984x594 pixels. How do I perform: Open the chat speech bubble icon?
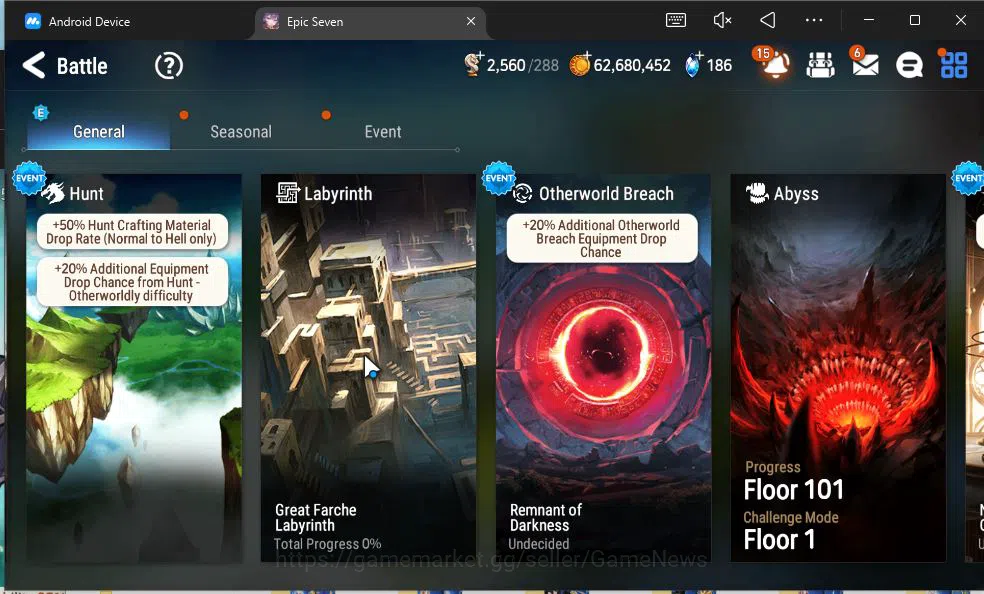[909, 65]
